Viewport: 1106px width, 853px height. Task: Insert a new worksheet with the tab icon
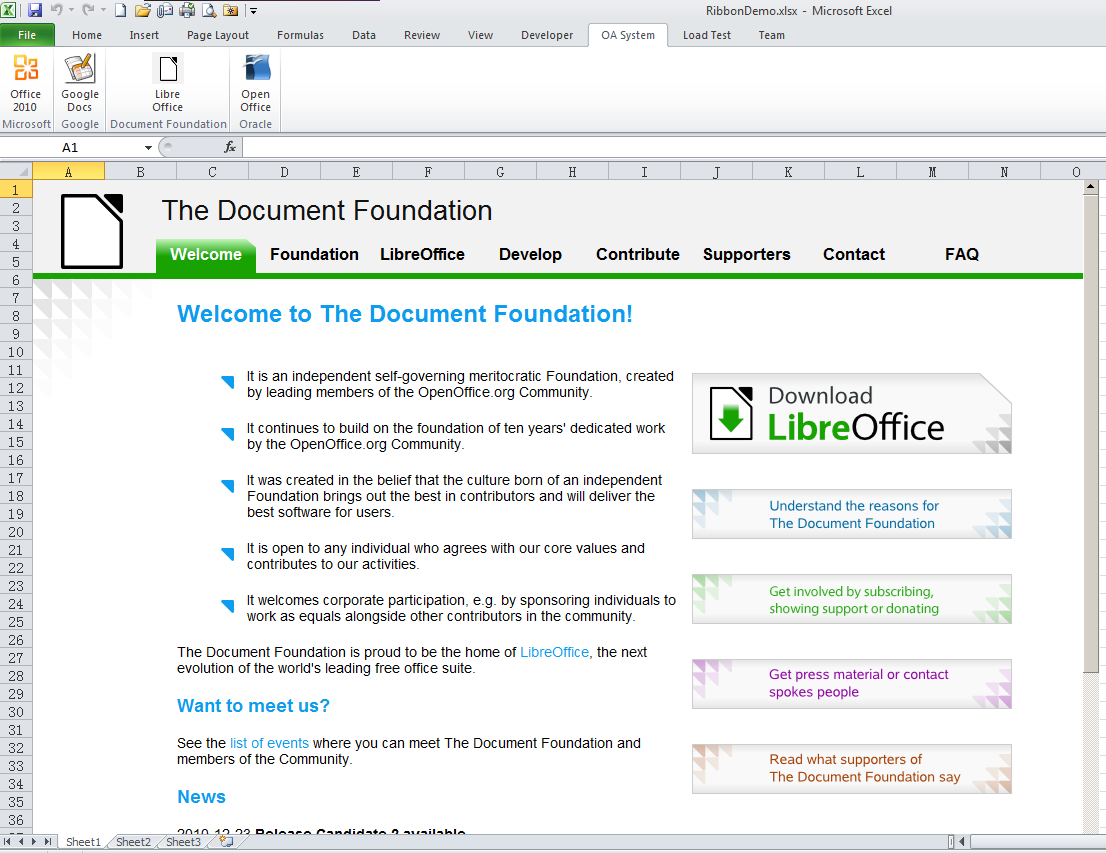point(227,841)
